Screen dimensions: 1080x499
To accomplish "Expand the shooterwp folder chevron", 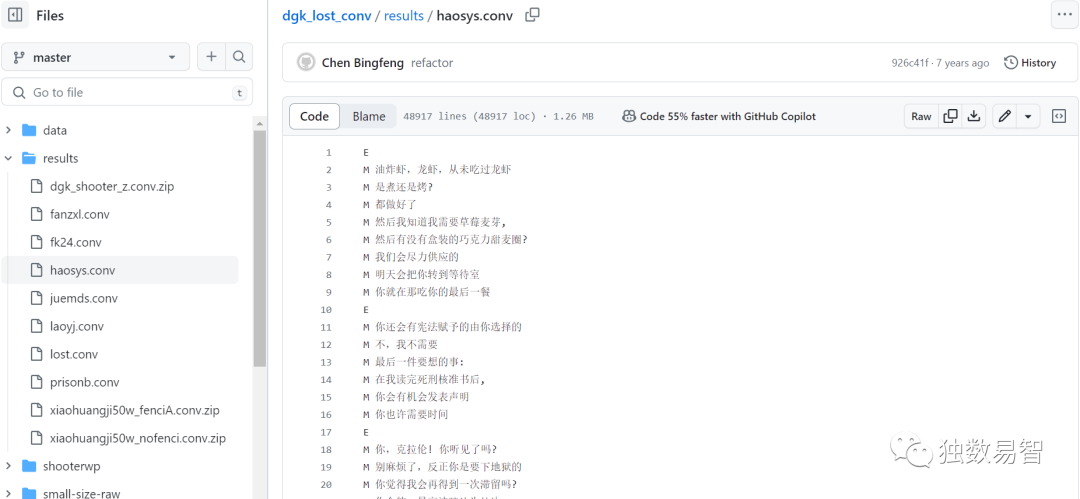I will click(x=8, y=467).
